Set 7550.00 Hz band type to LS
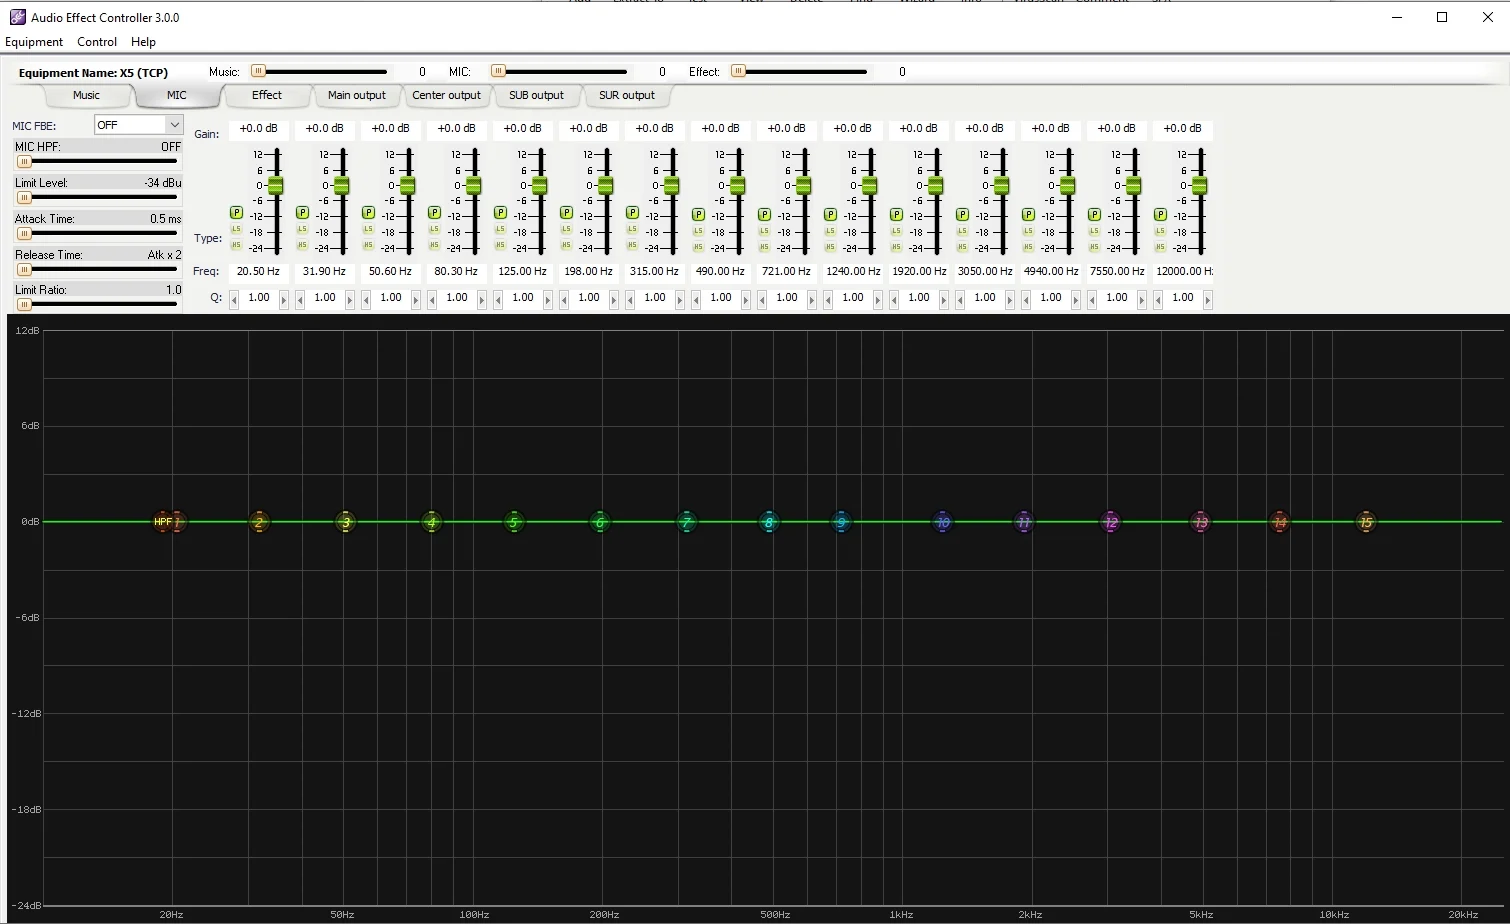 [1094, 230]
